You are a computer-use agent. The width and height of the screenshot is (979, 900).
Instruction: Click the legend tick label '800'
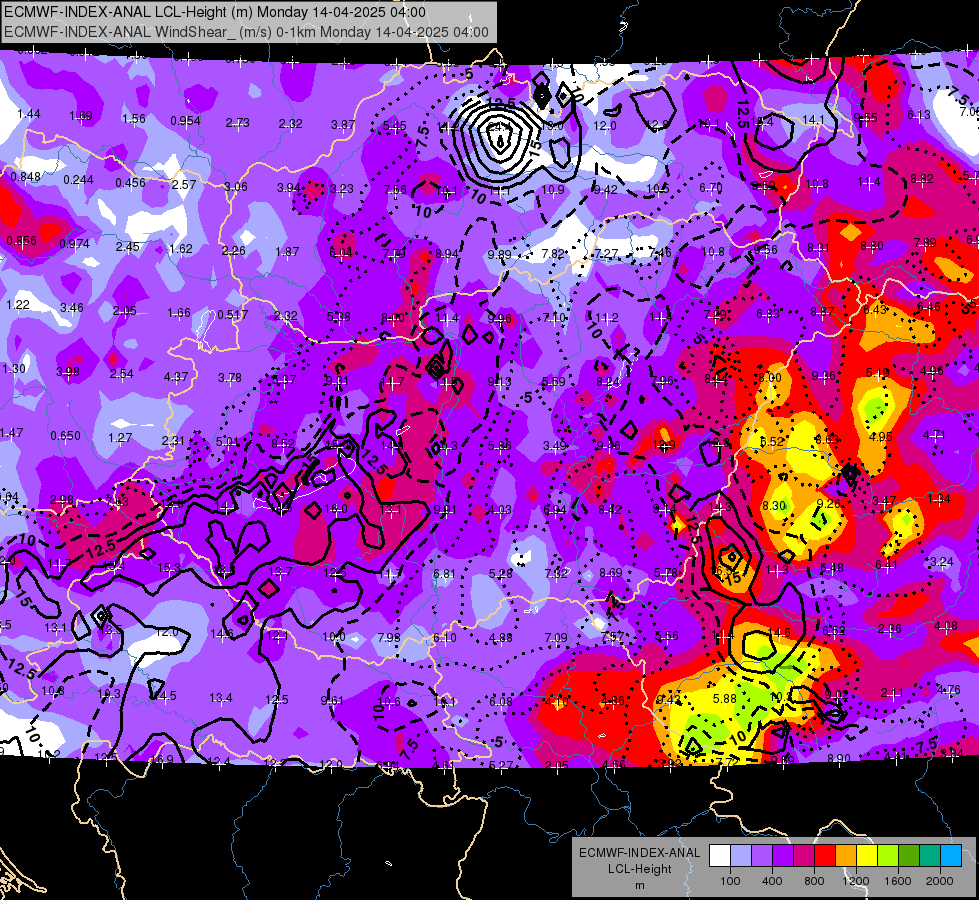[814, 881]
